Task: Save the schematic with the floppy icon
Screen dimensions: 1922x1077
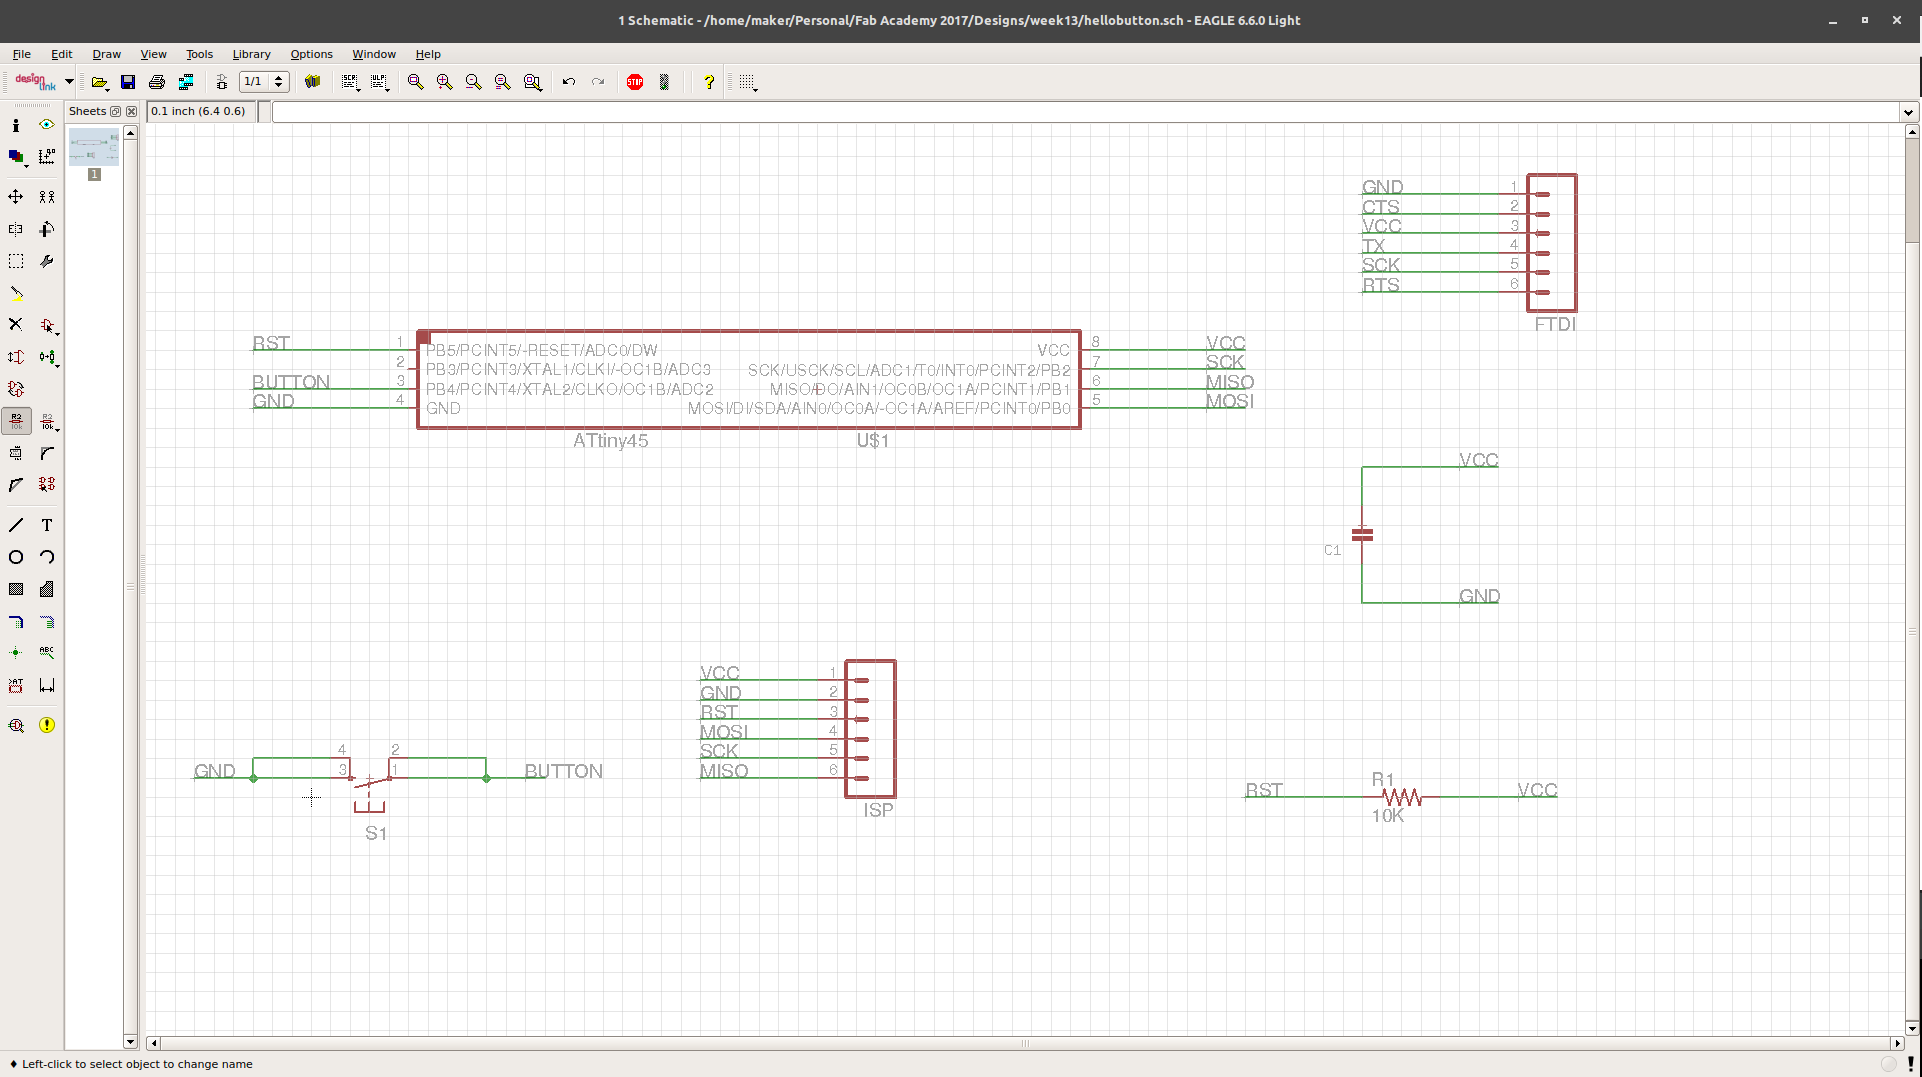Action: (x=128, y=82)
